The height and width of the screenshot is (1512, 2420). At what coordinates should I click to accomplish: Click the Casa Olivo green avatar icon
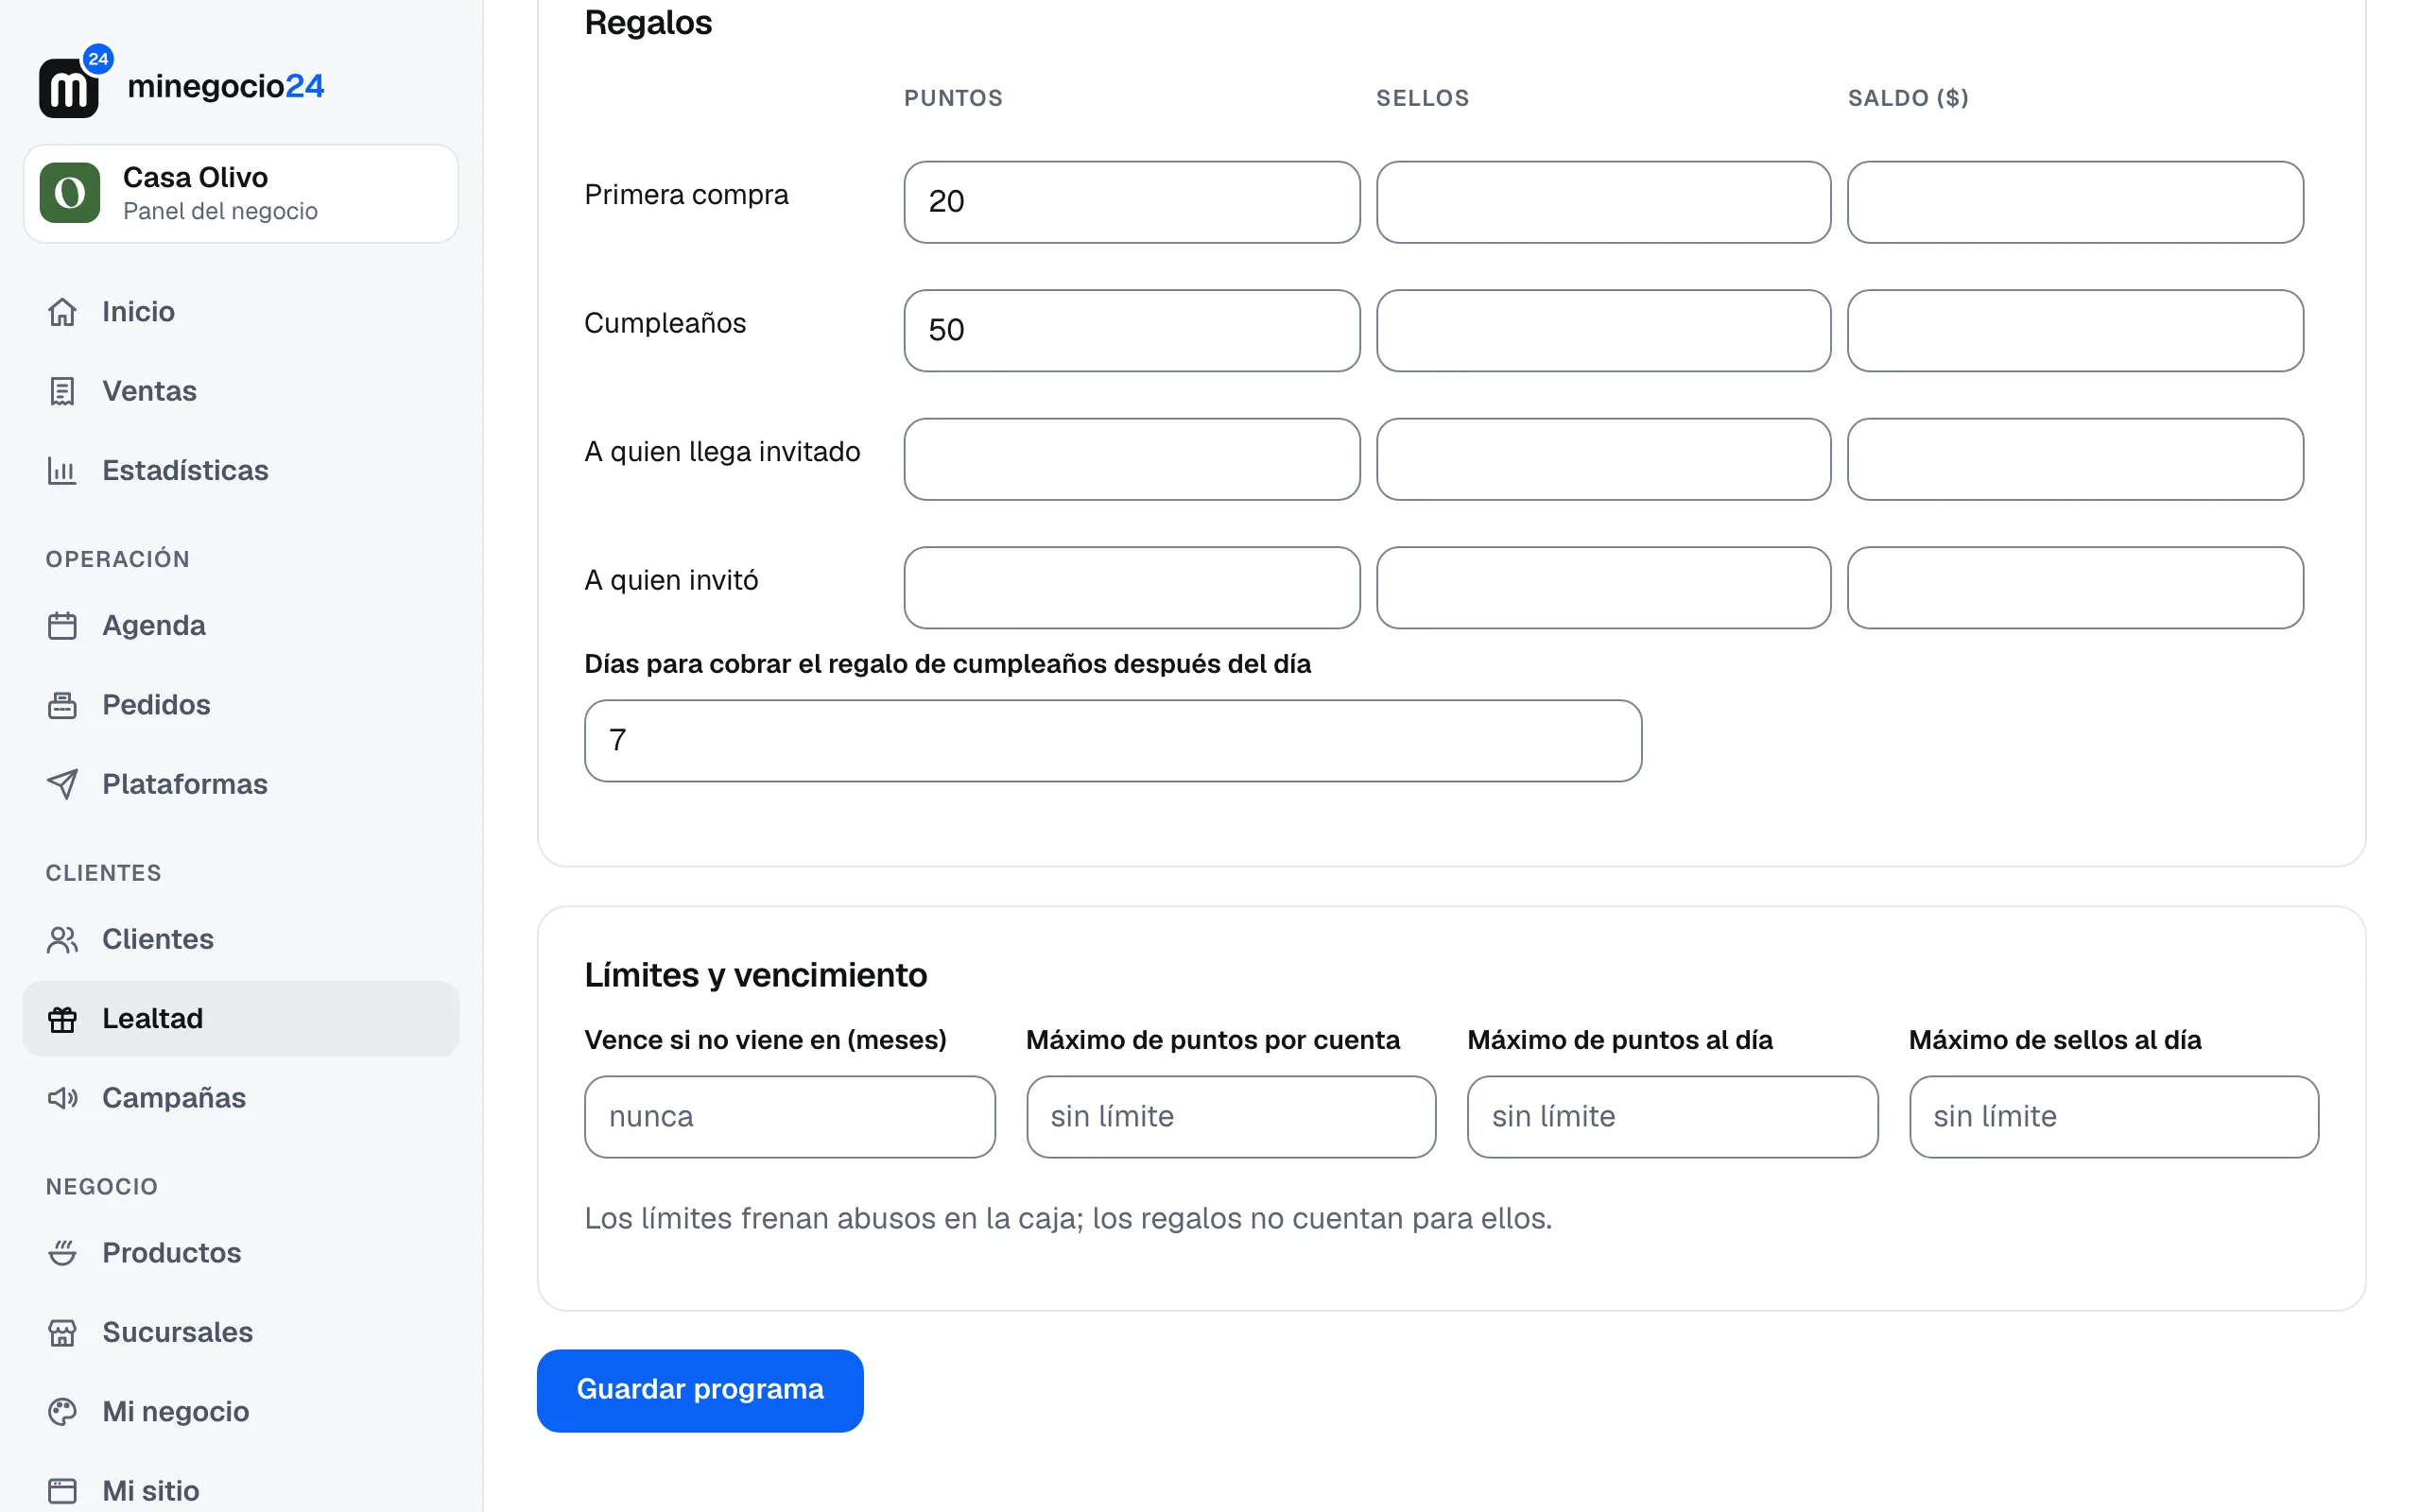(x=70, y=193)
